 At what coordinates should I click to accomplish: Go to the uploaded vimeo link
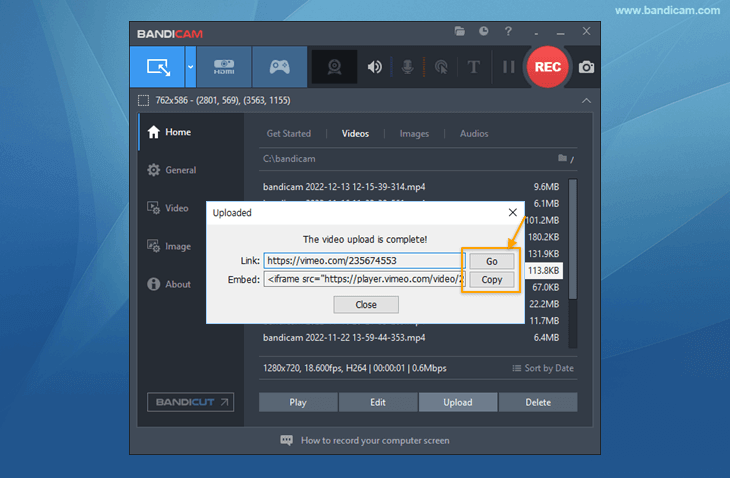click(x=492, y=261)
